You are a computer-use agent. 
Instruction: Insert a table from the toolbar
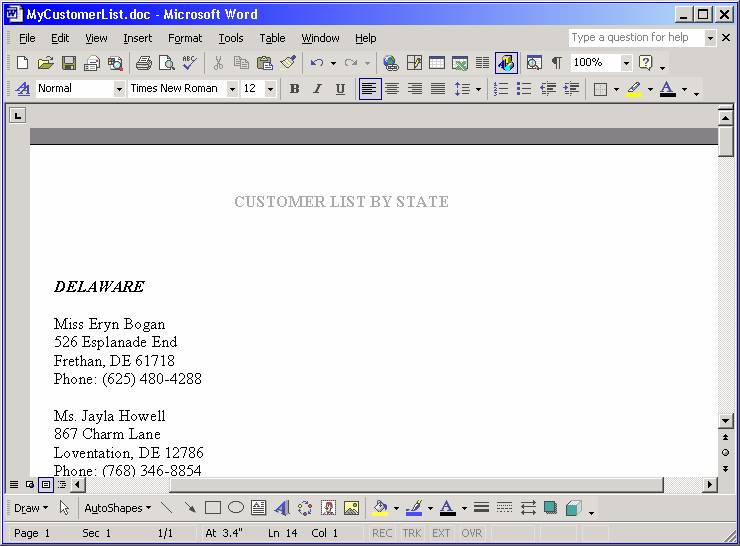tap(437, 63)
